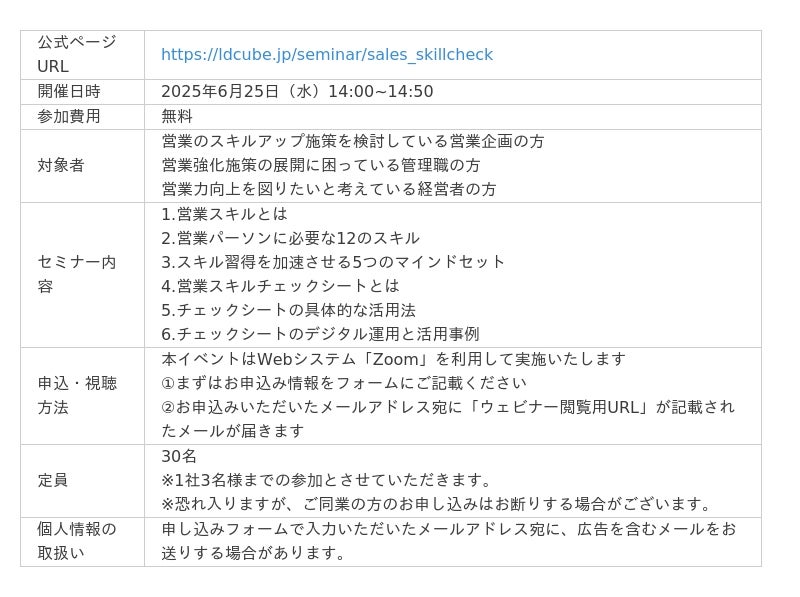Click item 2 about 12のスキル
The width and height of the screenshot is (800, 597).
290,238
